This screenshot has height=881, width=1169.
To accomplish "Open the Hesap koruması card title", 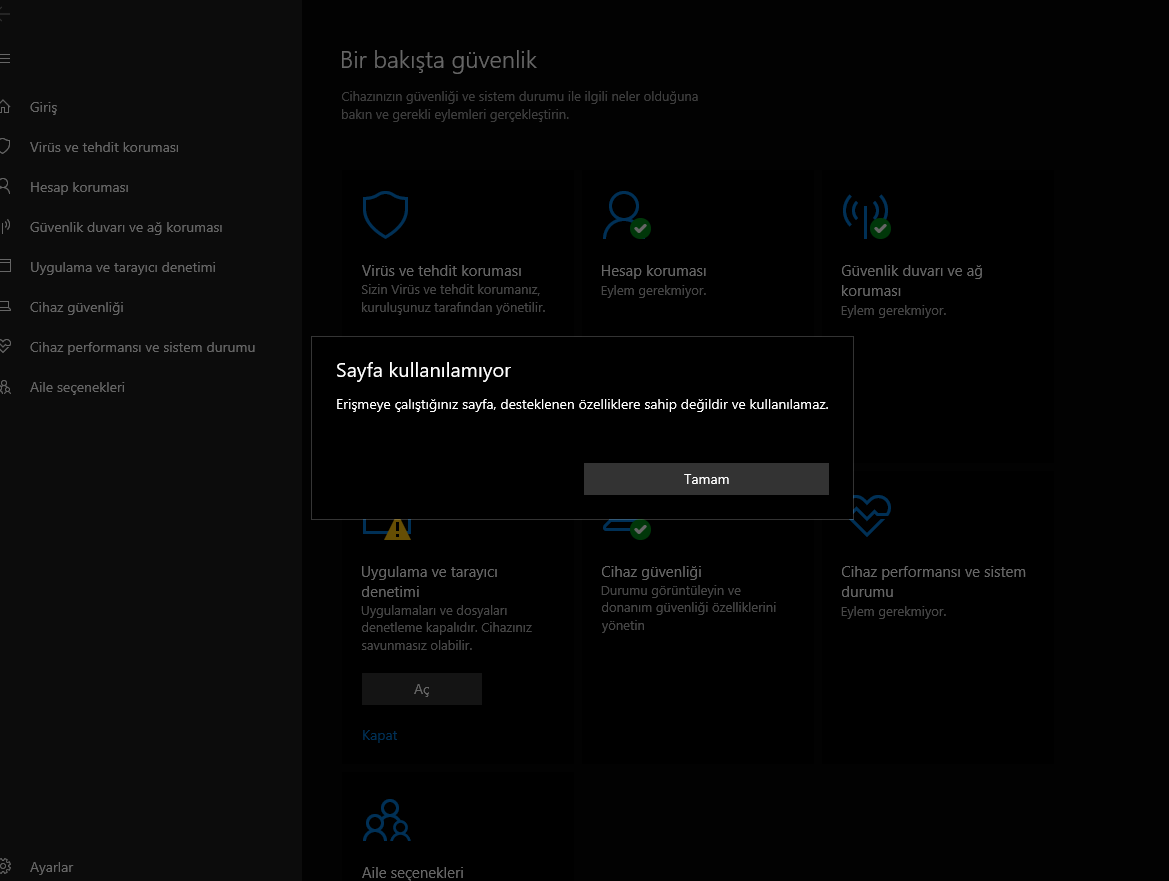I will point(653,271).
